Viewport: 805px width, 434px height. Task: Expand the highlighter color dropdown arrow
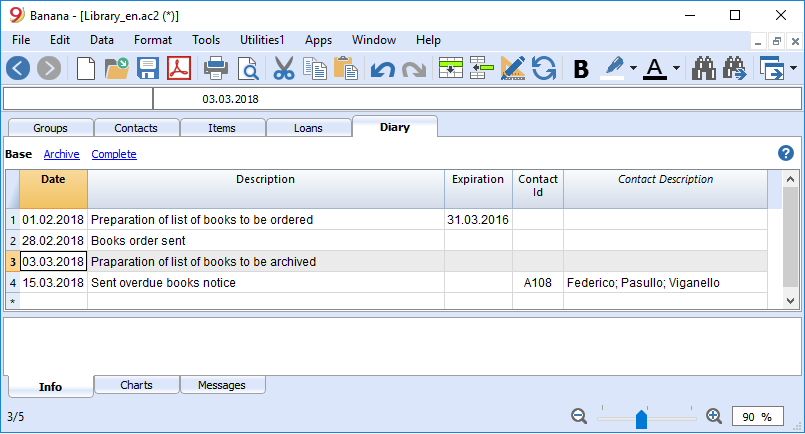pos(633,68)
